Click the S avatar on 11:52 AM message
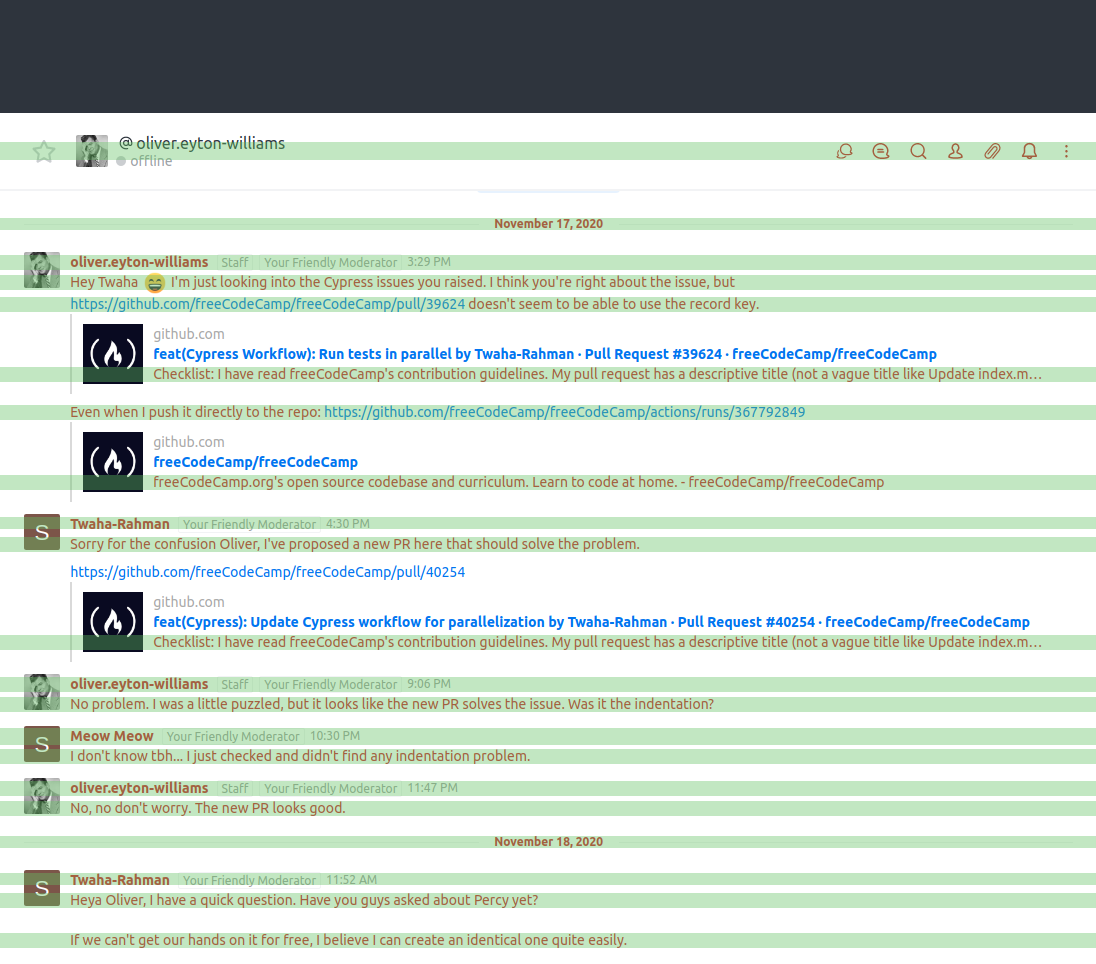The height and width of the screenshot is (964, 1096). [x=42, y=888]
